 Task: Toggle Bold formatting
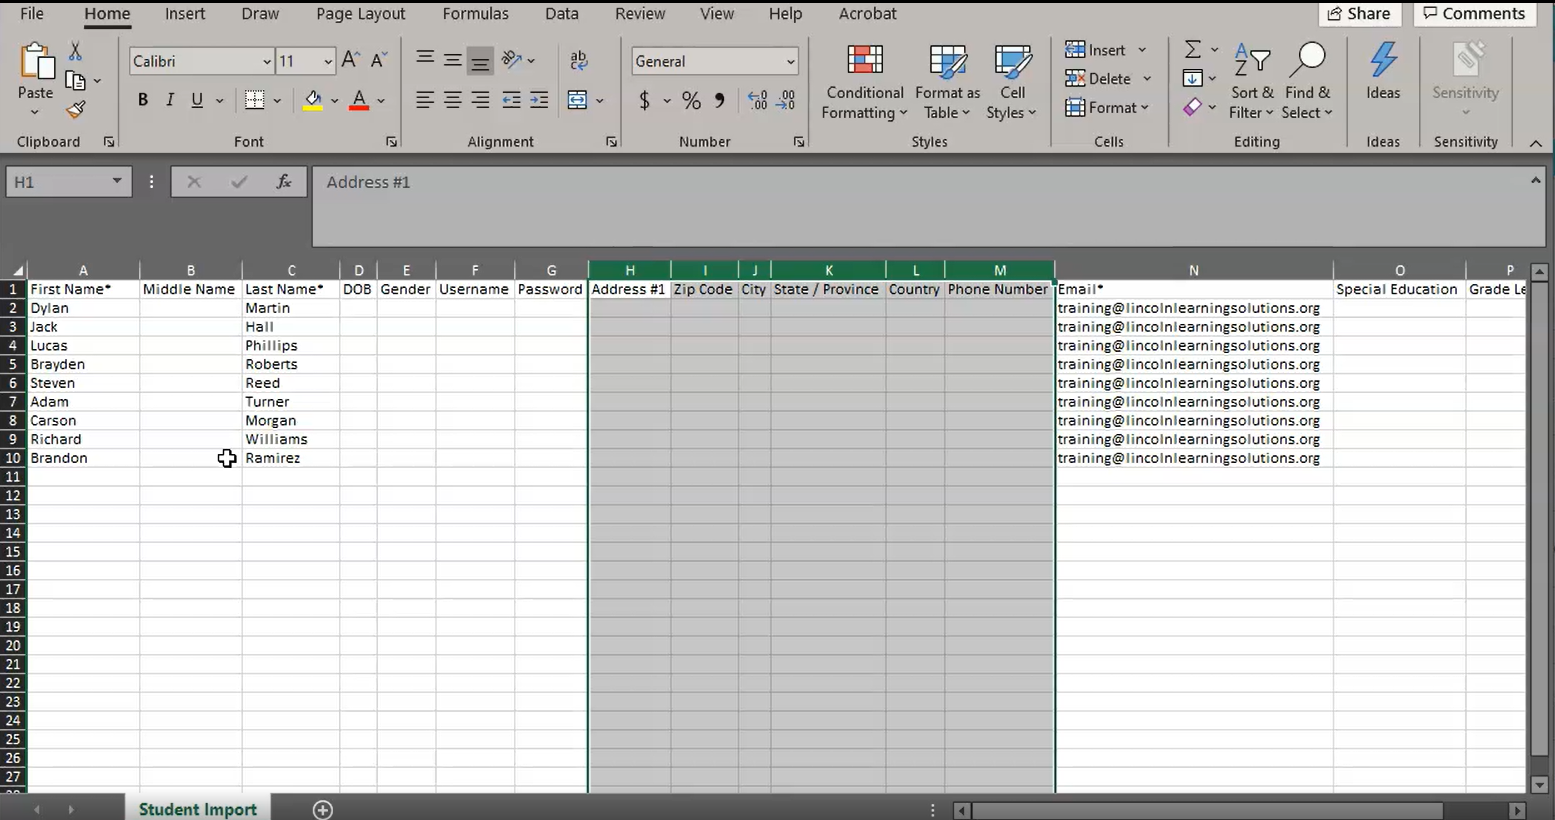pos(143,100)
